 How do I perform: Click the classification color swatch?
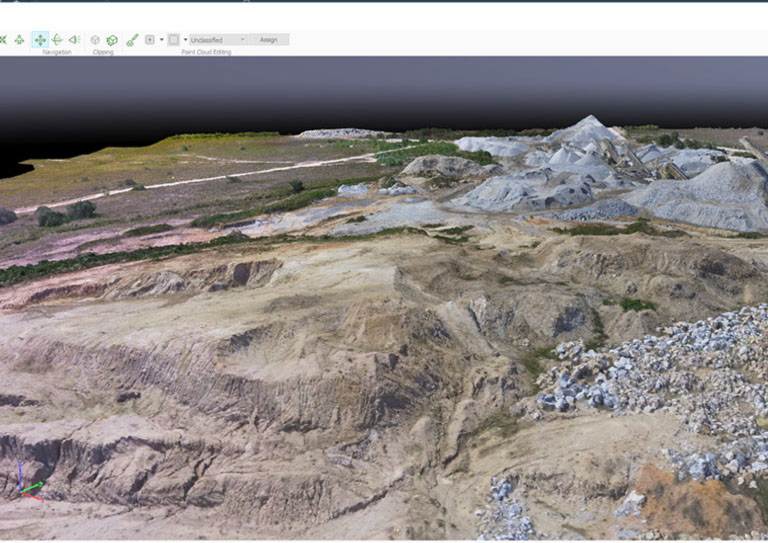[174, 40]
